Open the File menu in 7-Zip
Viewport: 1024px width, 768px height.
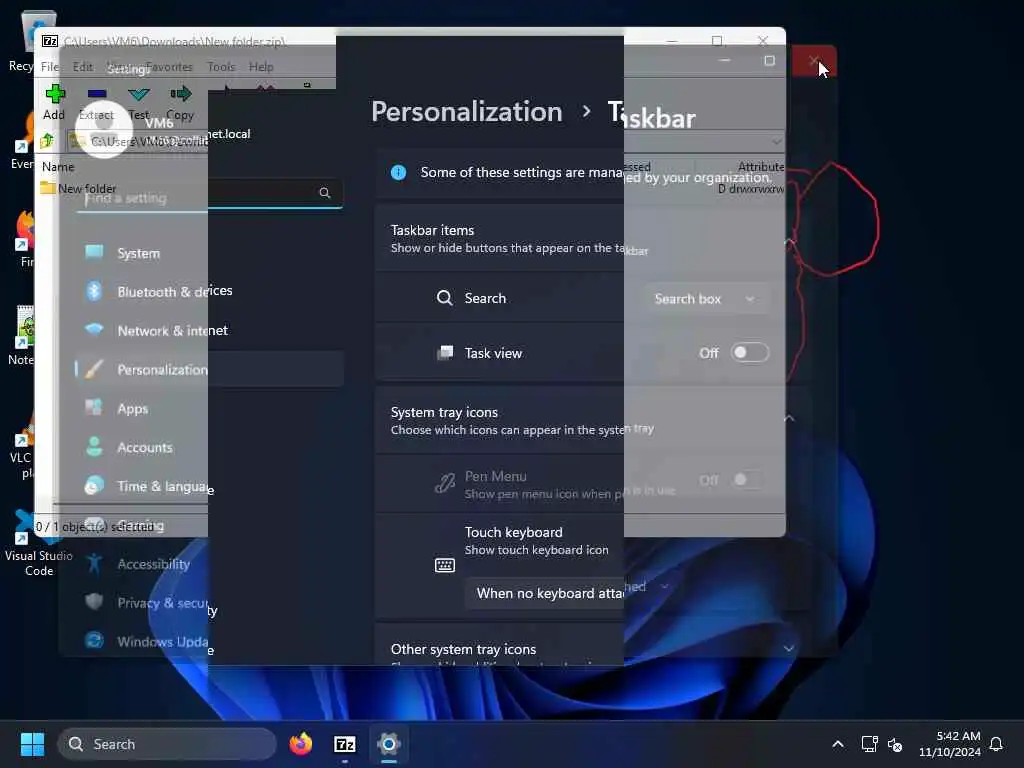pos(50,67)
